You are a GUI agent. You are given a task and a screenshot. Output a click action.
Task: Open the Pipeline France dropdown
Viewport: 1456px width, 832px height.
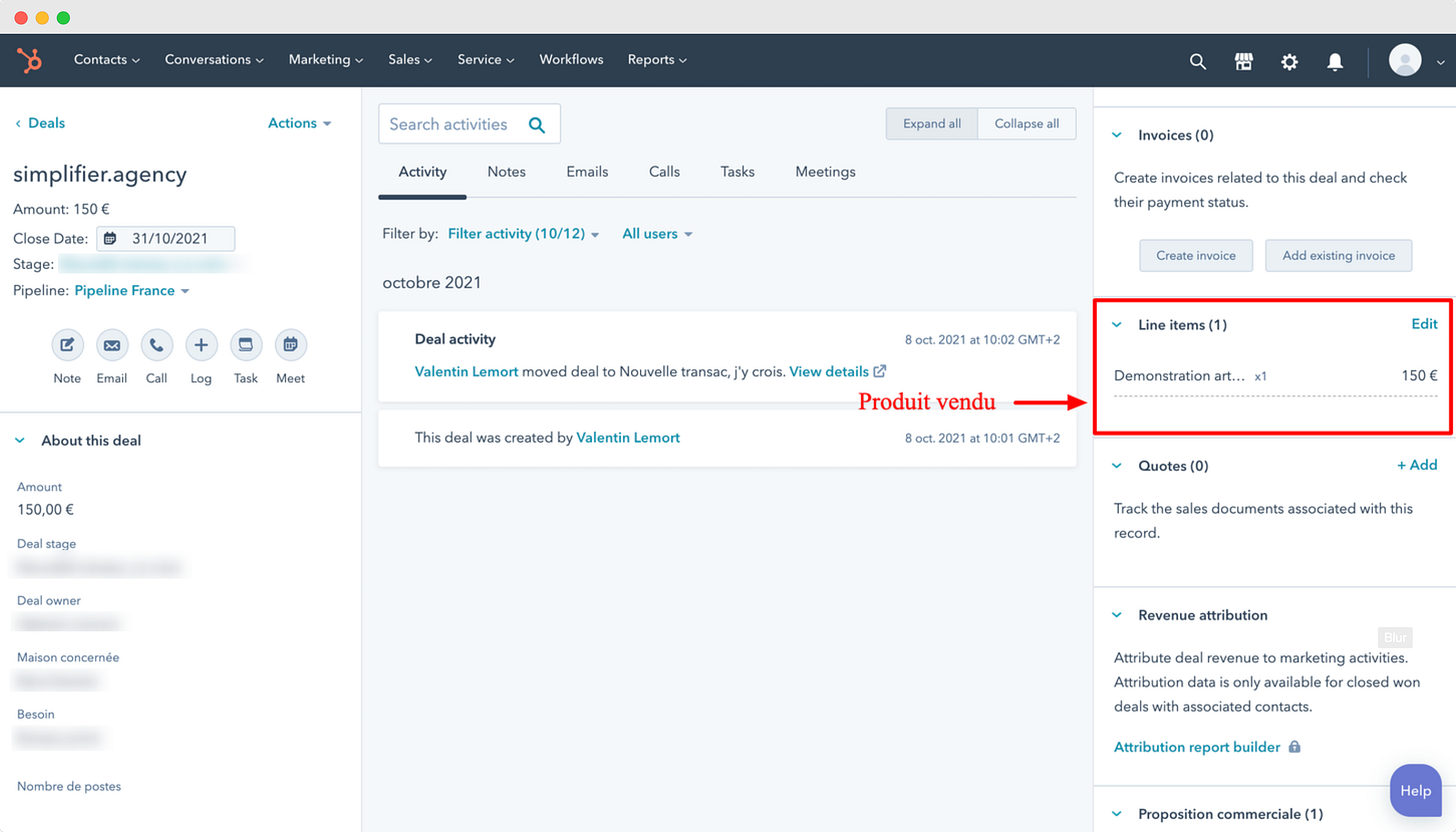pyautogui.click(x=132, y=291)
